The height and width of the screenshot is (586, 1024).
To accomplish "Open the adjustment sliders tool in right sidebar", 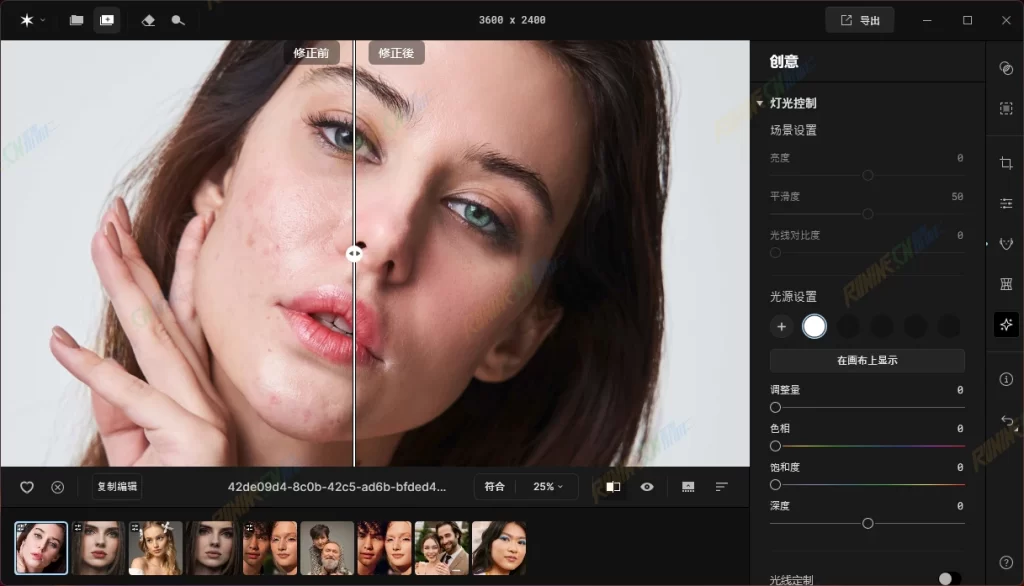I will (1006, 203).
